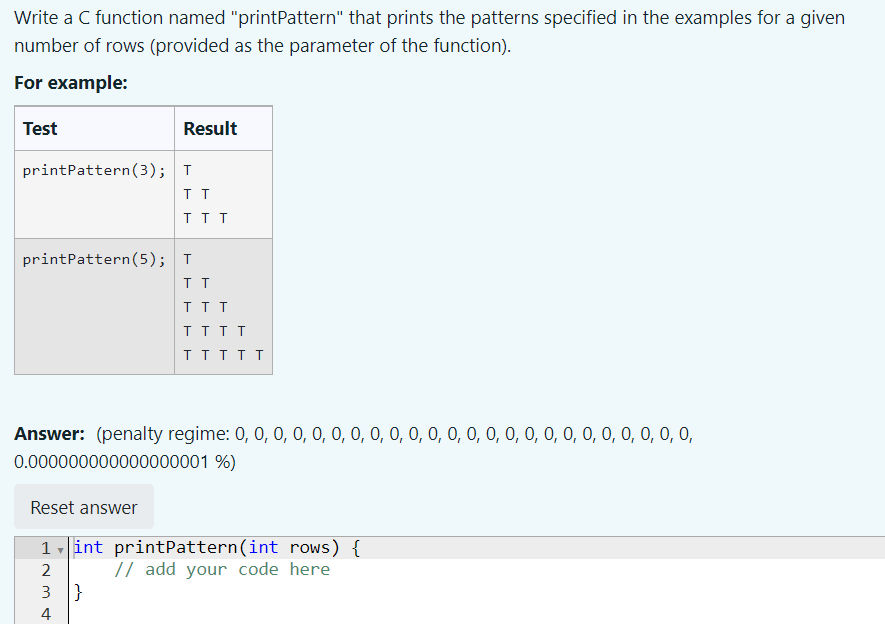Click the keyword 'int' on line 1

point(86,547)
